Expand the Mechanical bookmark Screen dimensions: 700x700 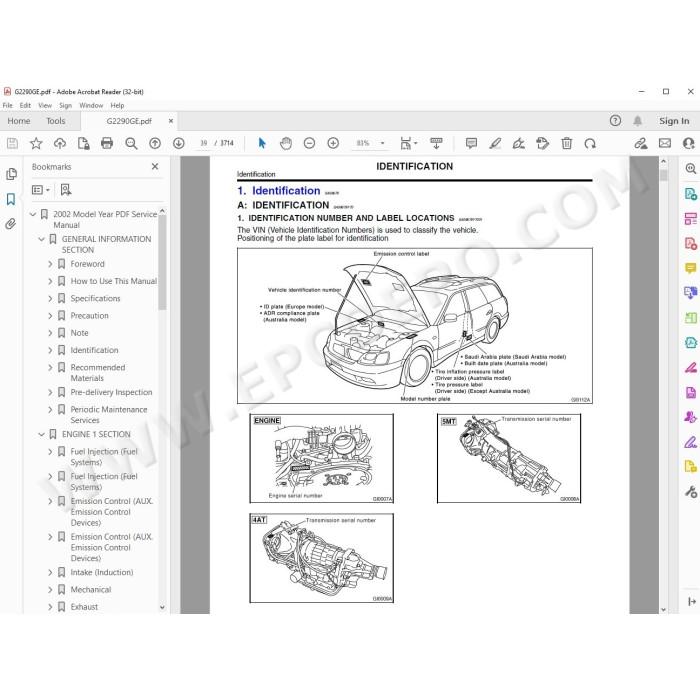[50, 590]
